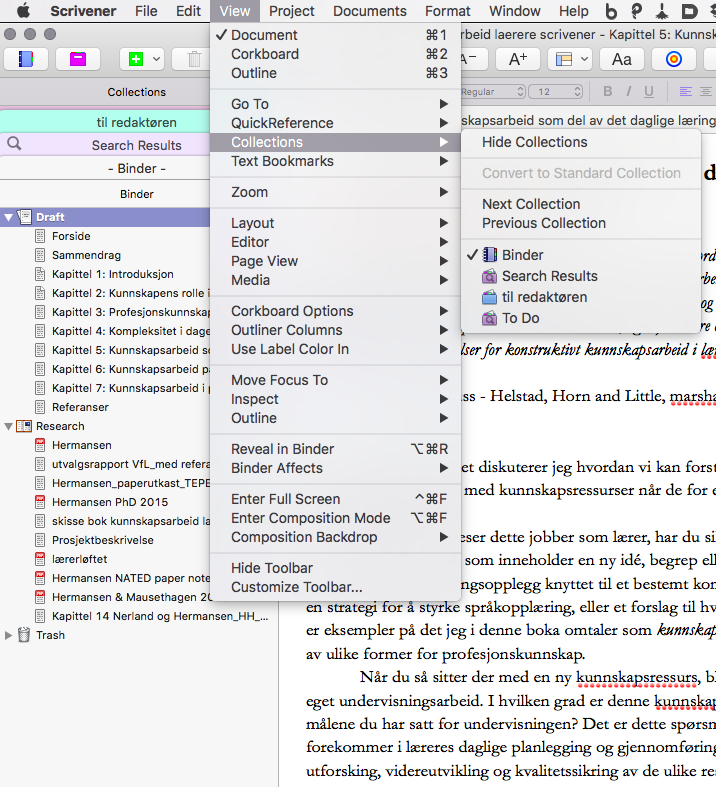Collapse the Research folder

point(8,426)
